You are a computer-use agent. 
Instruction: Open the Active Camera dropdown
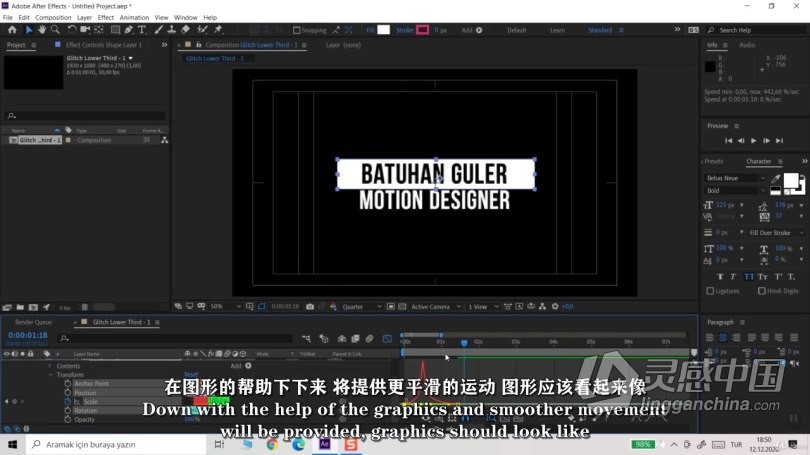coord(435,307)
